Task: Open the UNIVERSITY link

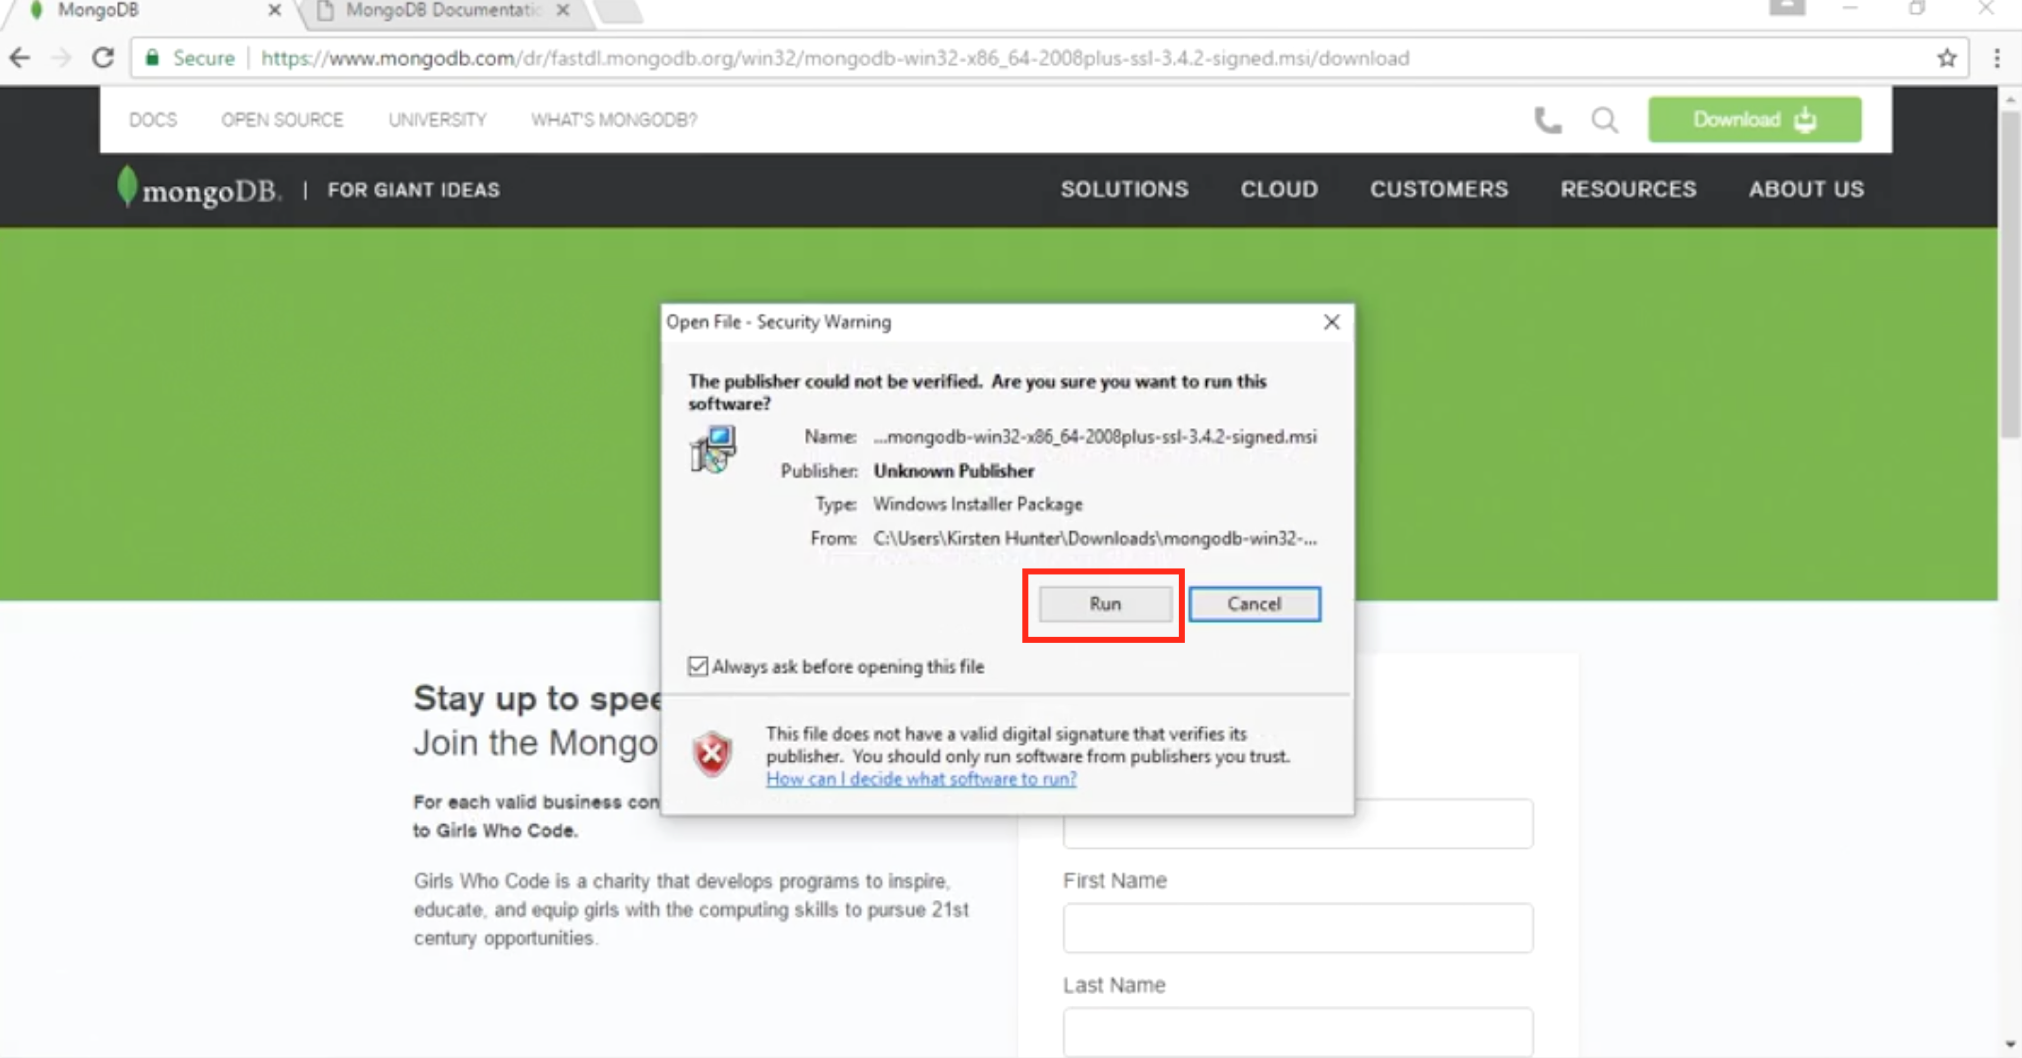Action: 437,120
